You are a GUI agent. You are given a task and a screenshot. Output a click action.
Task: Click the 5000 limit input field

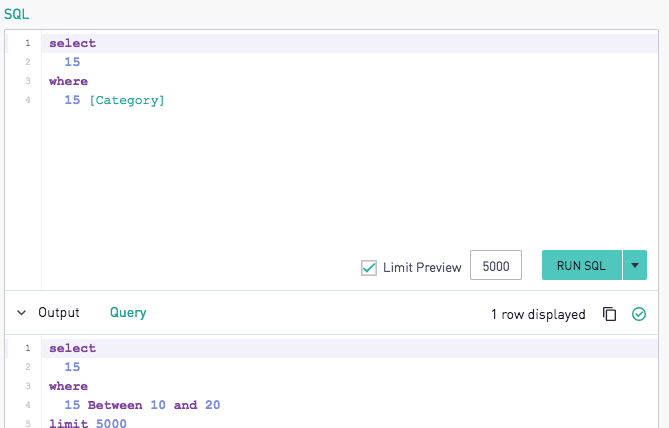[496, 265]
